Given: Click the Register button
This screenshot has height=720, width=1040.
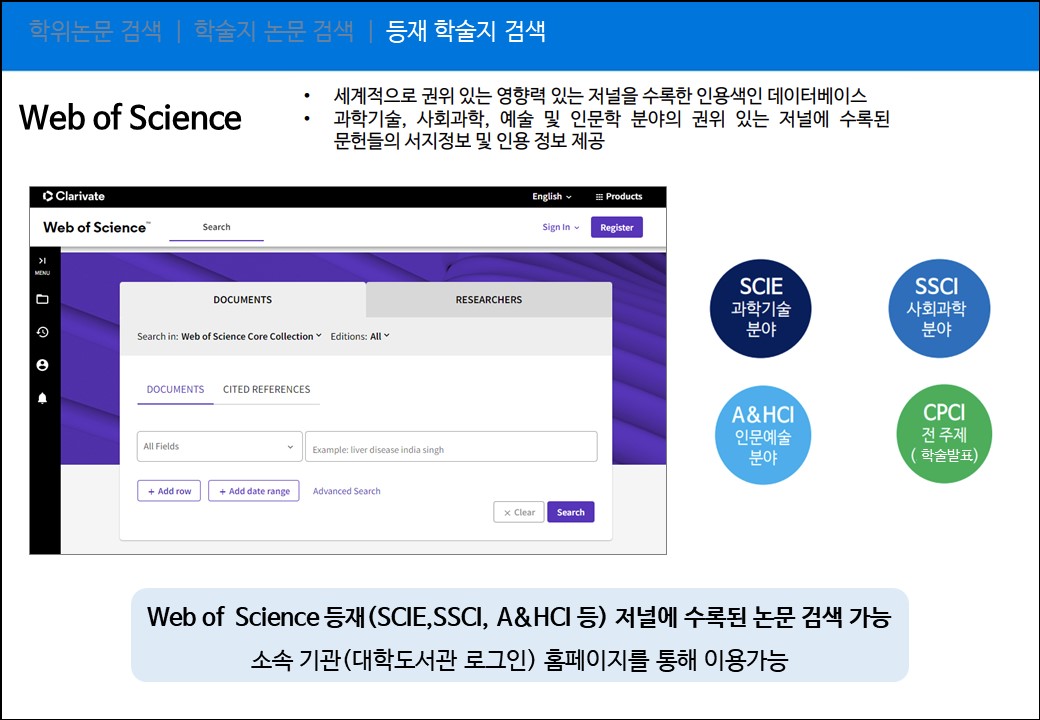Looking at the screenshot, I should 617,227.
